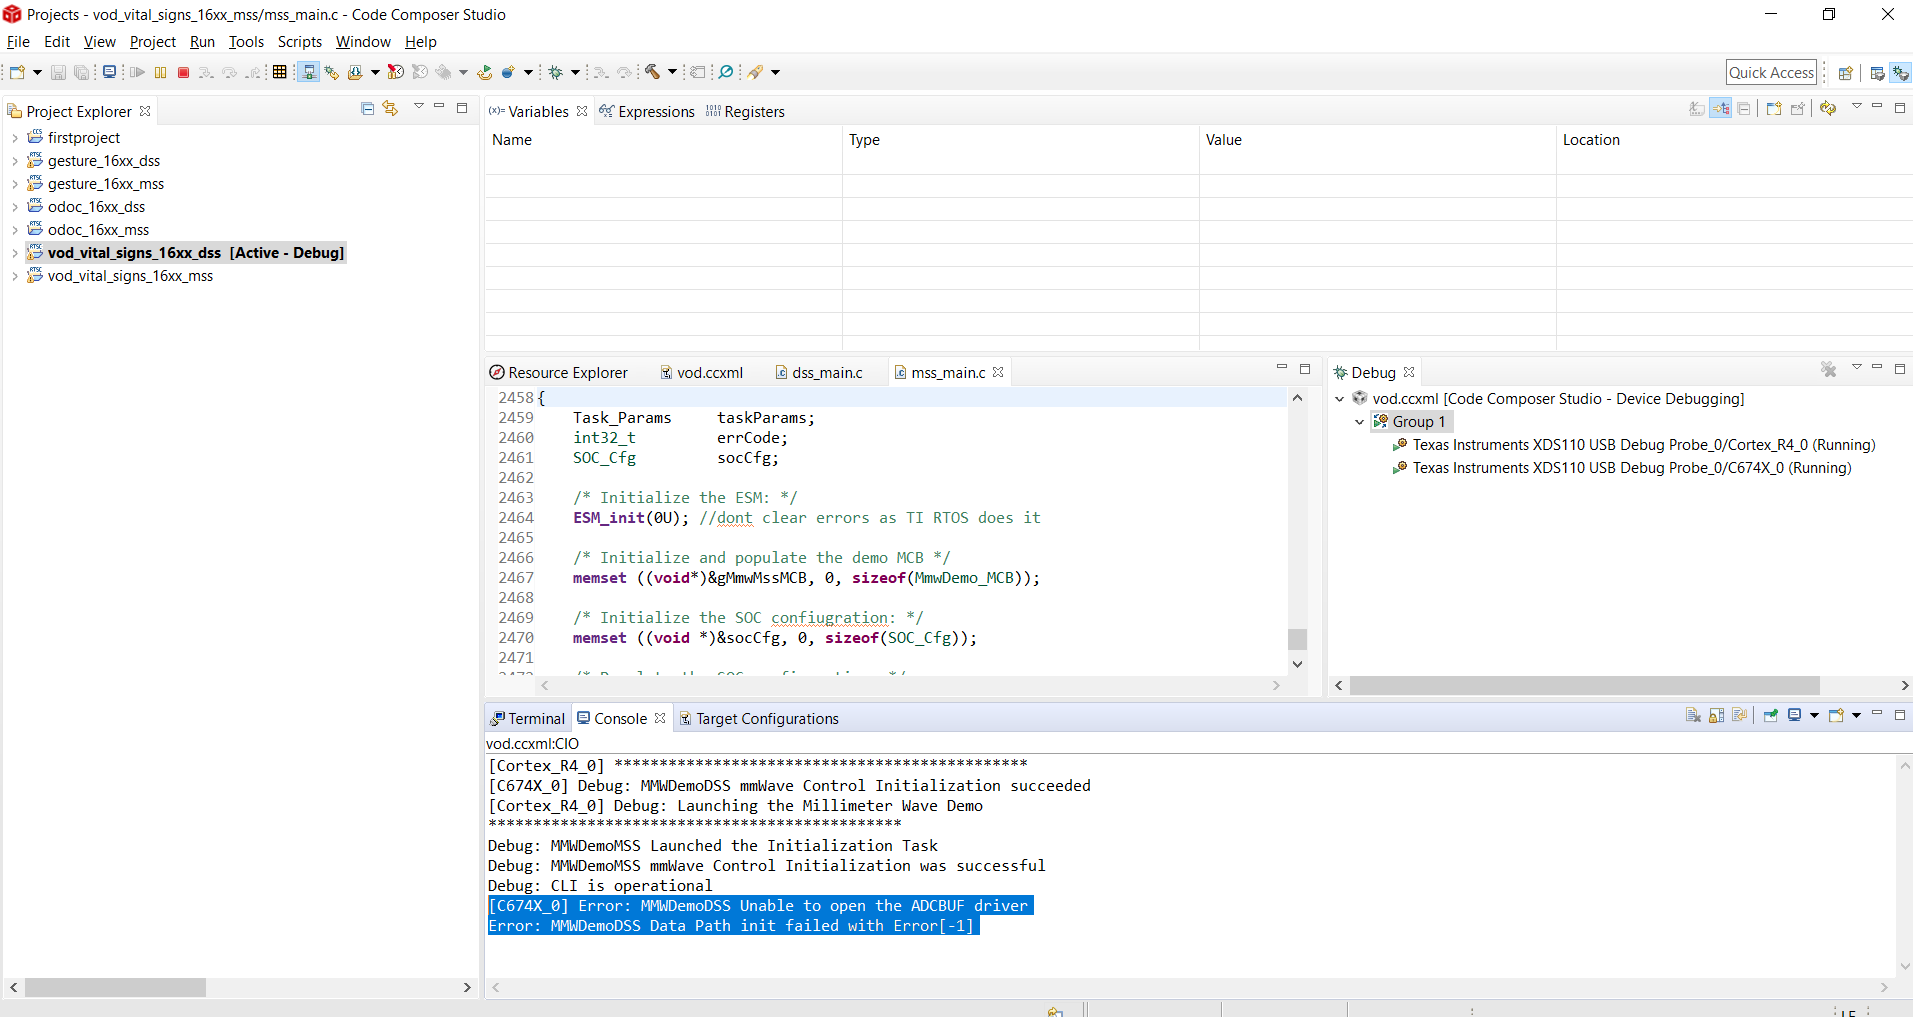
Task: Expand the vod_vital_signs_16xx_mss project
Action: 14,276
